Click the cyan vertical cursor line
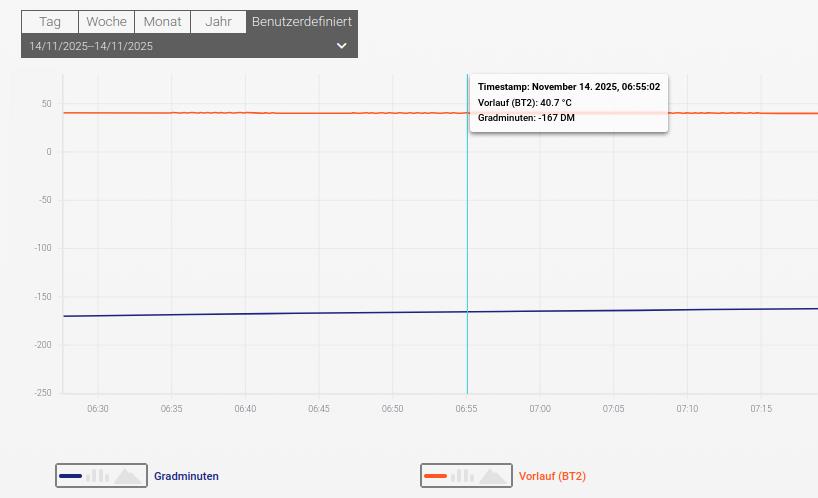Viewport: 818px width, 498px height. point(467,250)
